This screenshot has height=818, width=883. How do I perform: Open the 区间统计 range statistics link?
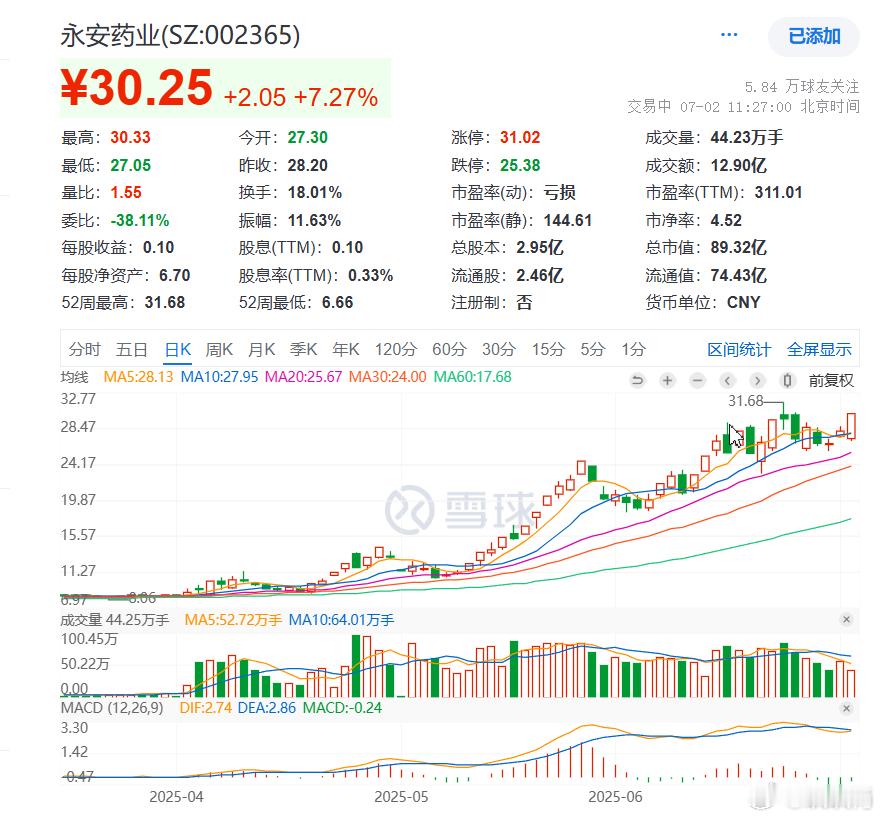tap(739, 350)
